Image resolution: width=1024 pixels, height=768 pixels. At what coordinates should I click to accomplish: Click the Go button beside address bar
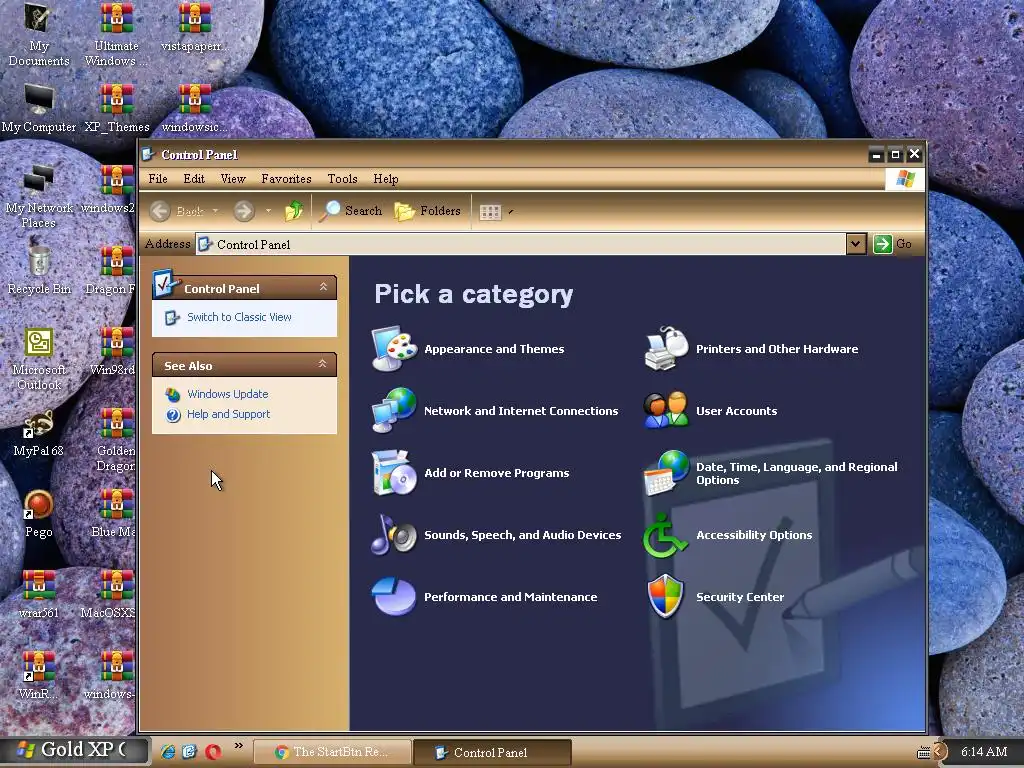pos(892,244)
